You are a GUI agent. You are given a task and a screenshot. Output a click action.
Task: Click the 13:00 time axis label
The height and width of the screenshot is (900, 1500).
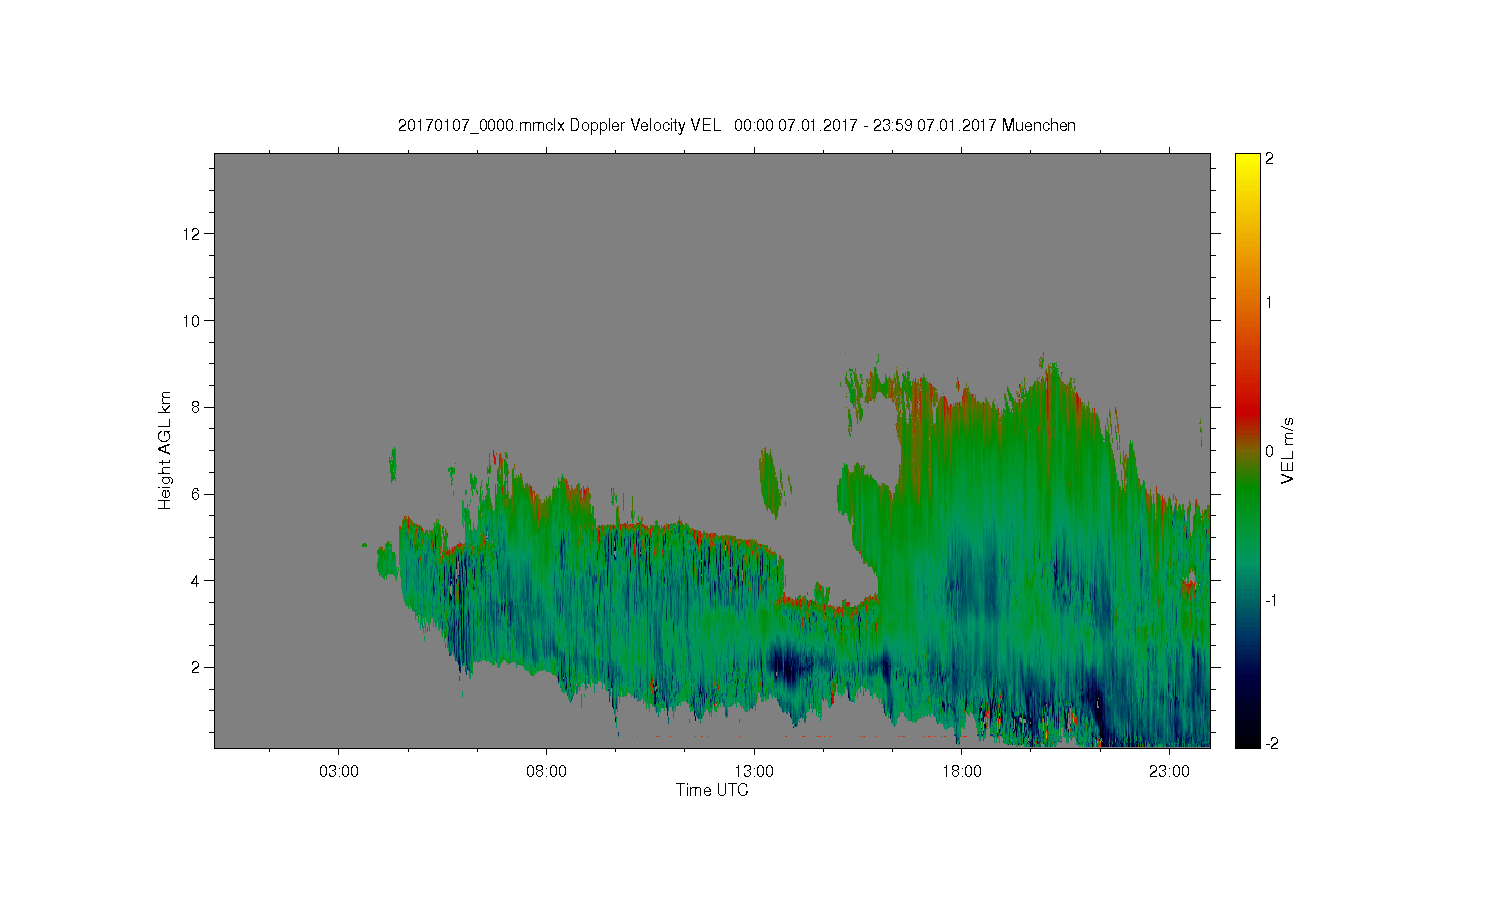click(754, 772)
